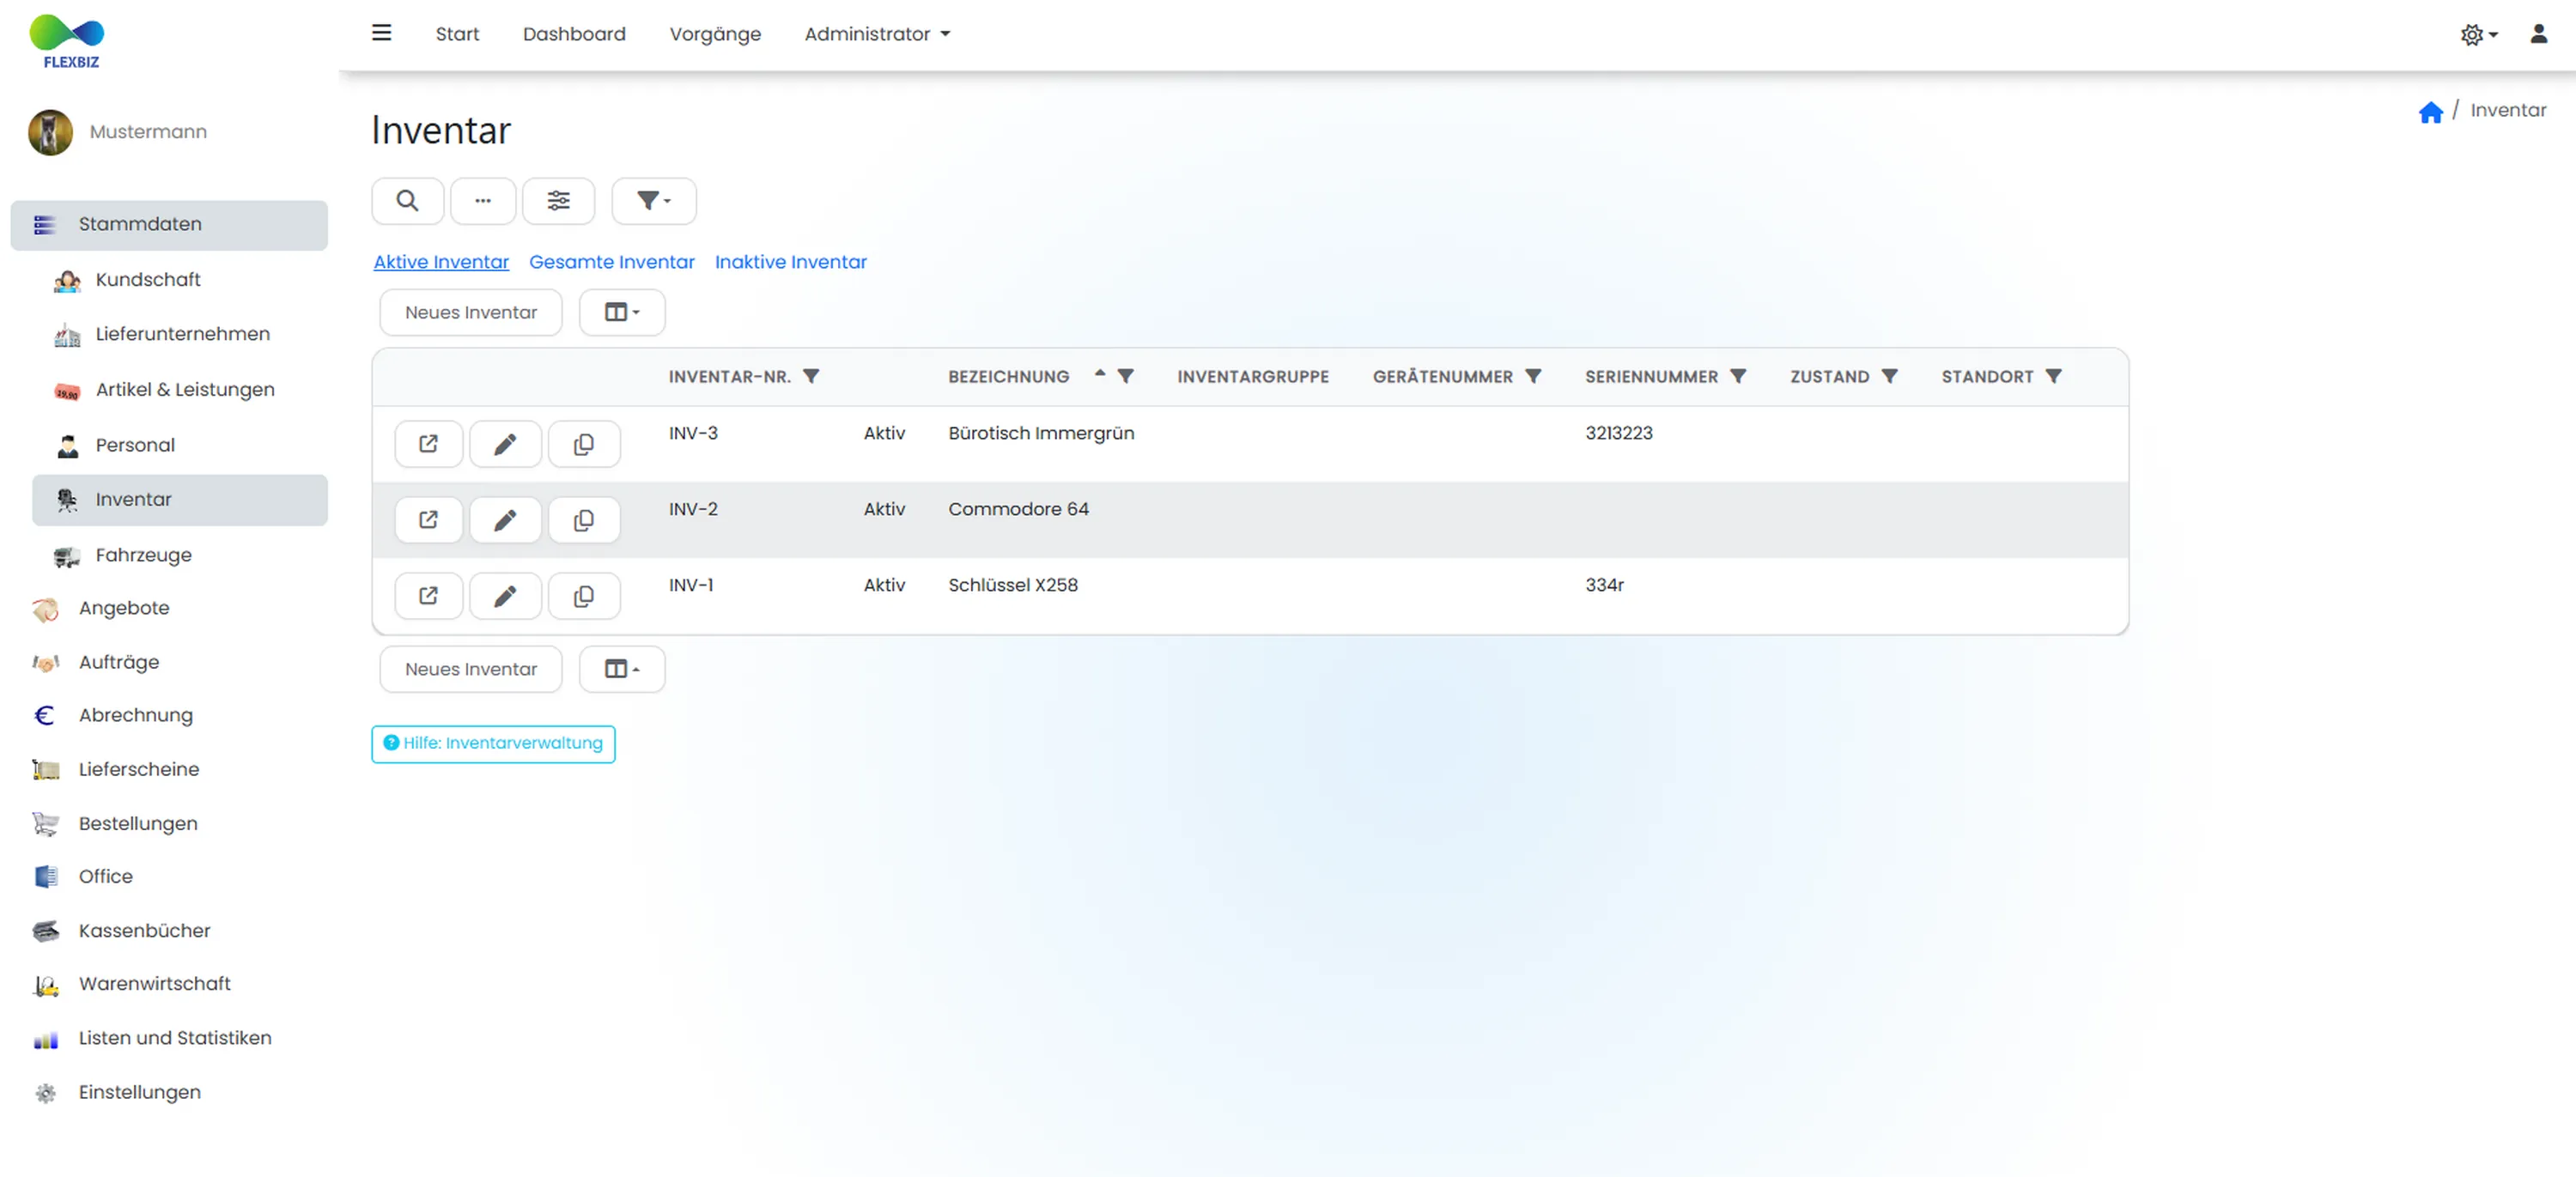Edit INV-1 with pencil icon

[505, 596]
